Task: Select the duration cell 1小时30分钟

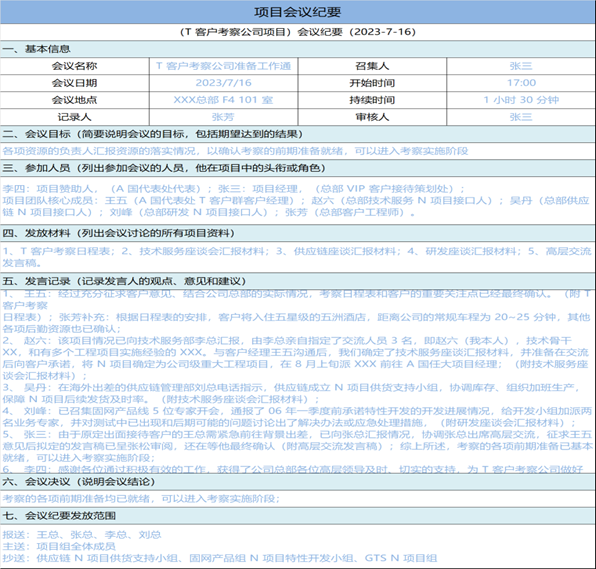Action: [x=521, y=100]
